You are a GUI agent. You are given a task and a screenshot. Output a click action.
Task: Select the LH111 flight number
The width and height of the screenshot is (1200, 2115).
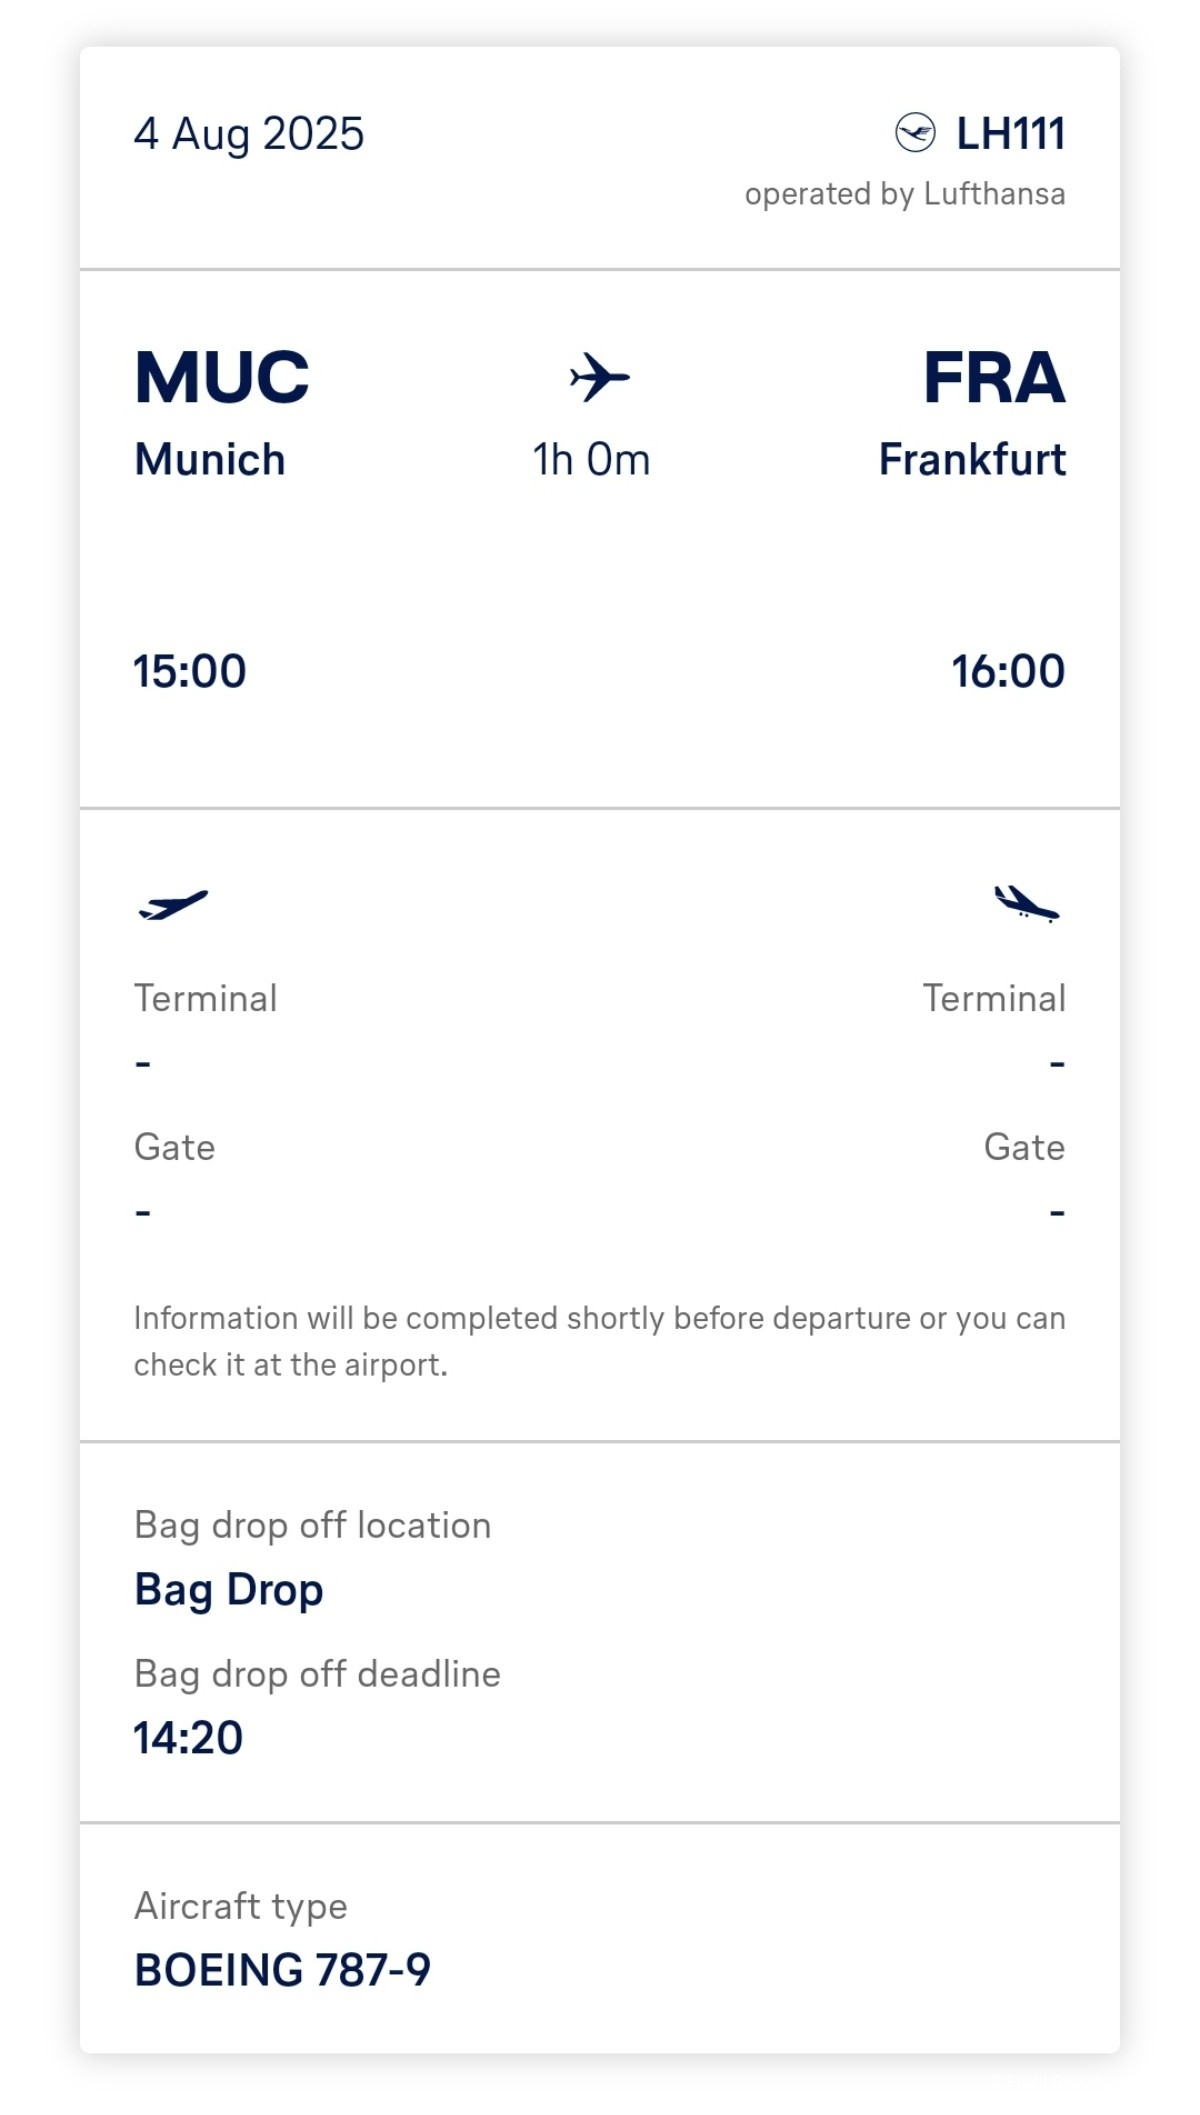(1010, 134)
